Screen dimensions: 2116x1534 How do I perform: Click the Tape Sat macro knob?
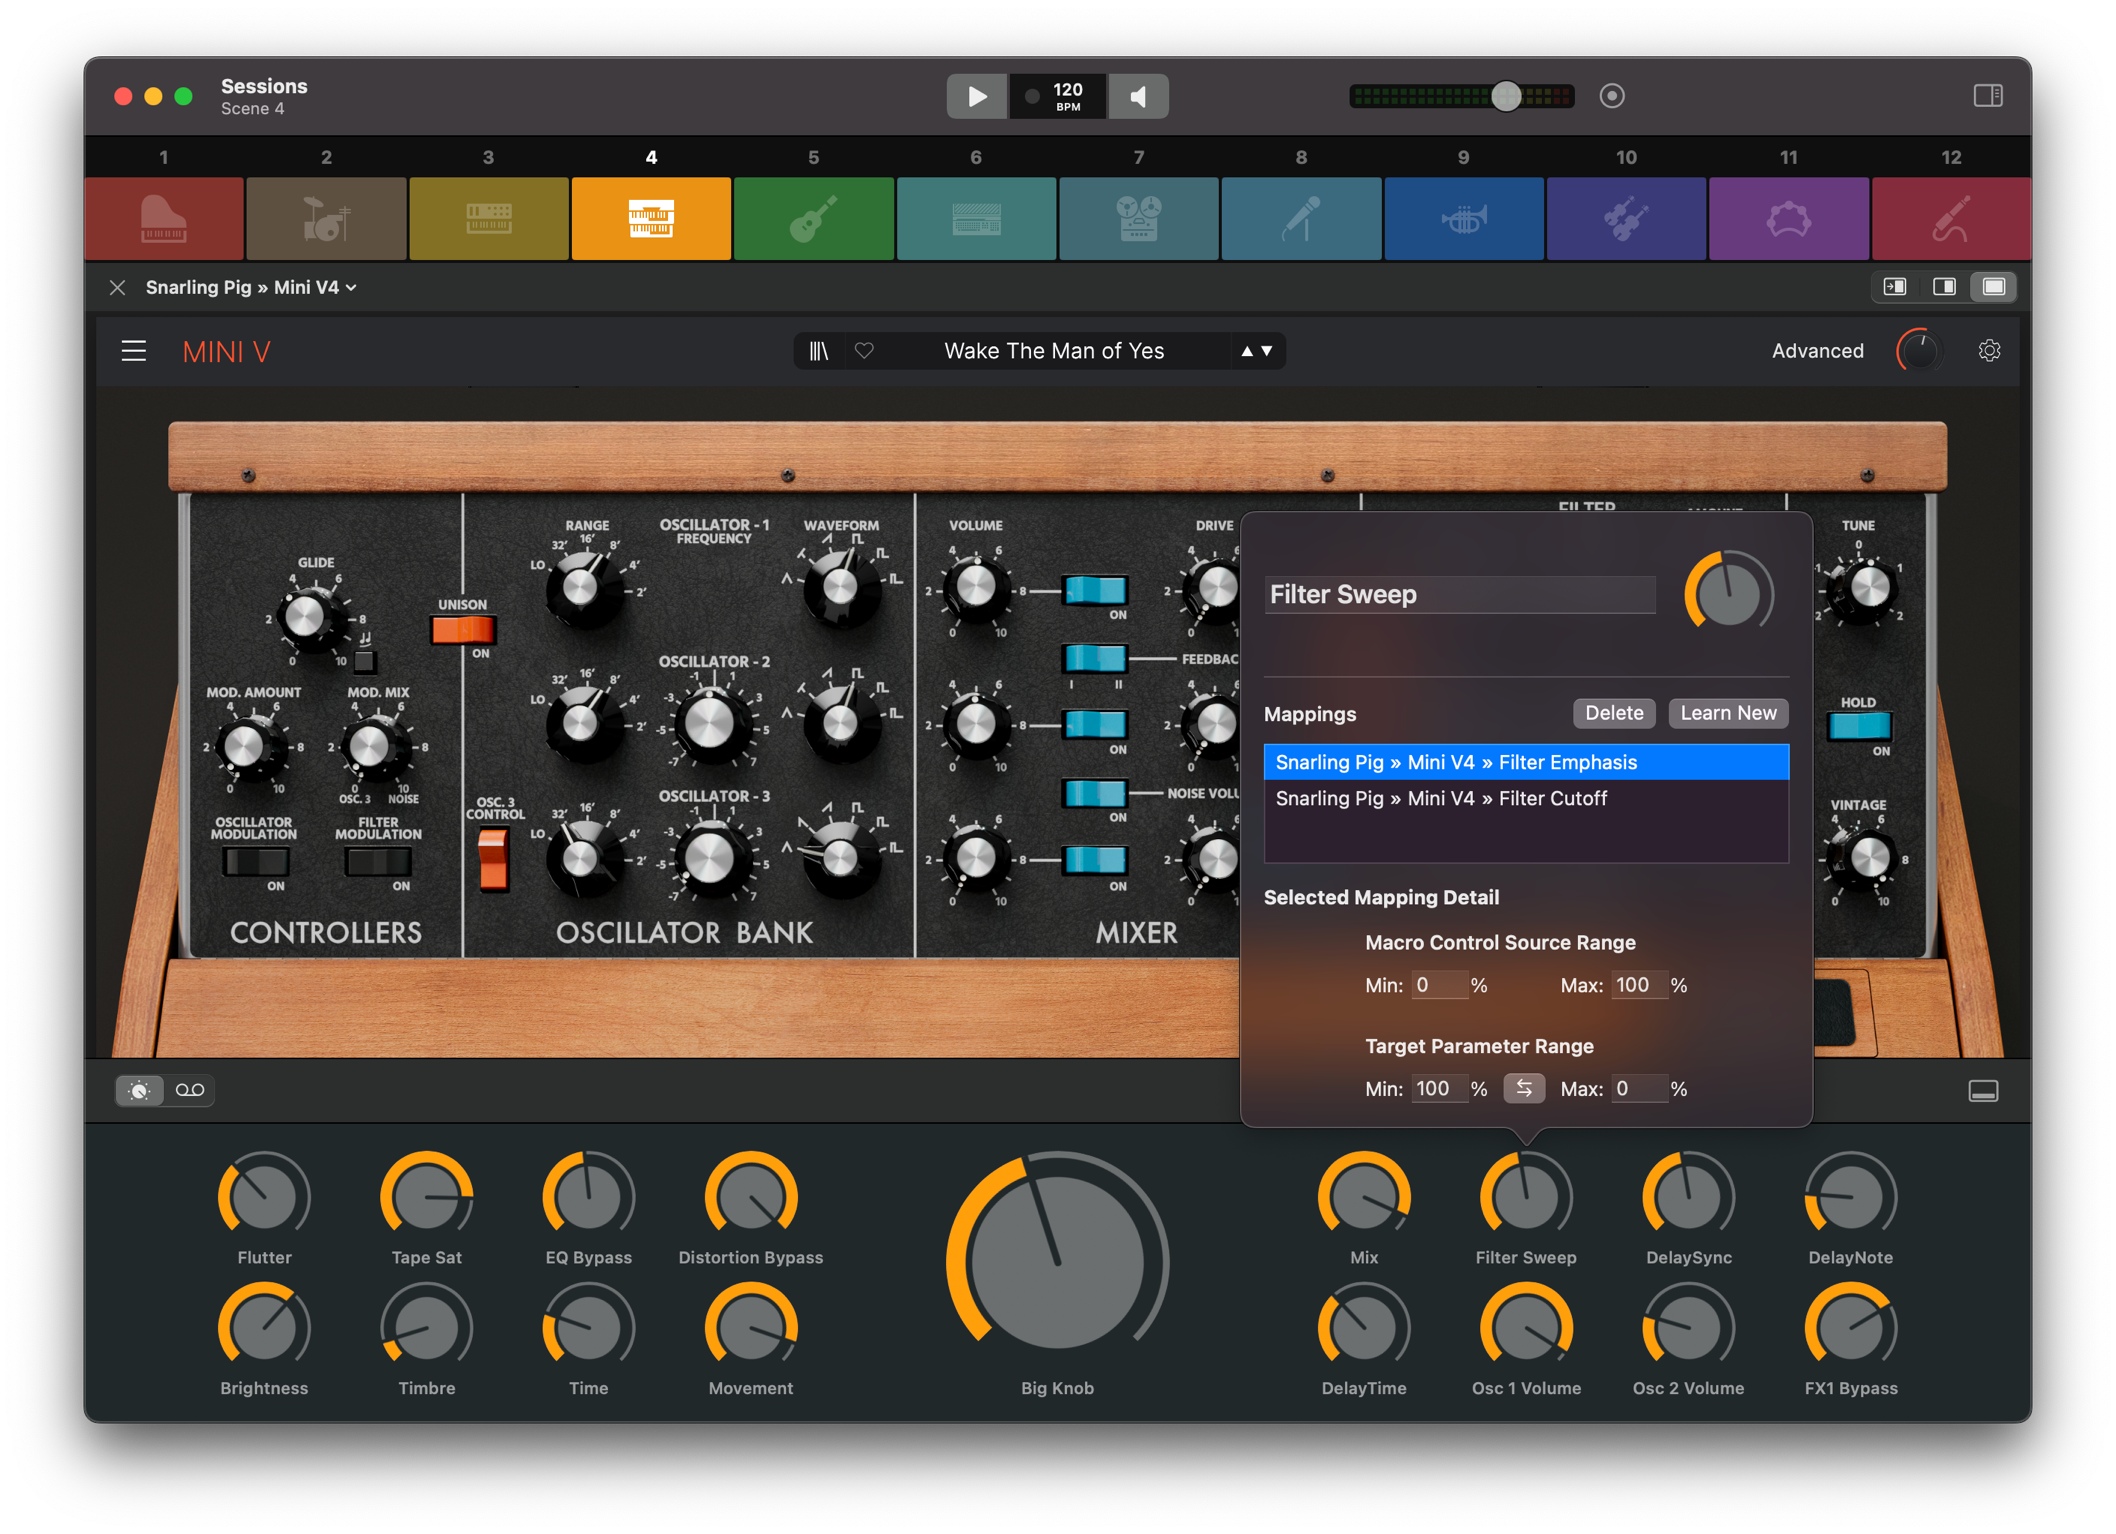click(426, 1197)
